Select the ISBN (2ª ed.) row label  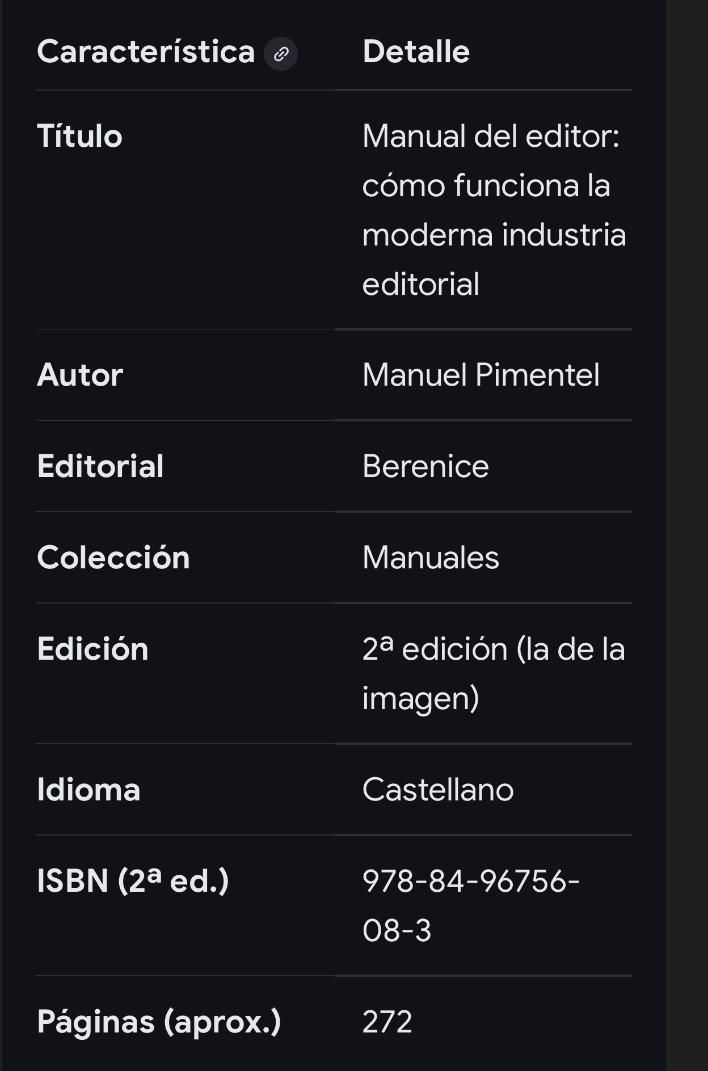(133, 881)
